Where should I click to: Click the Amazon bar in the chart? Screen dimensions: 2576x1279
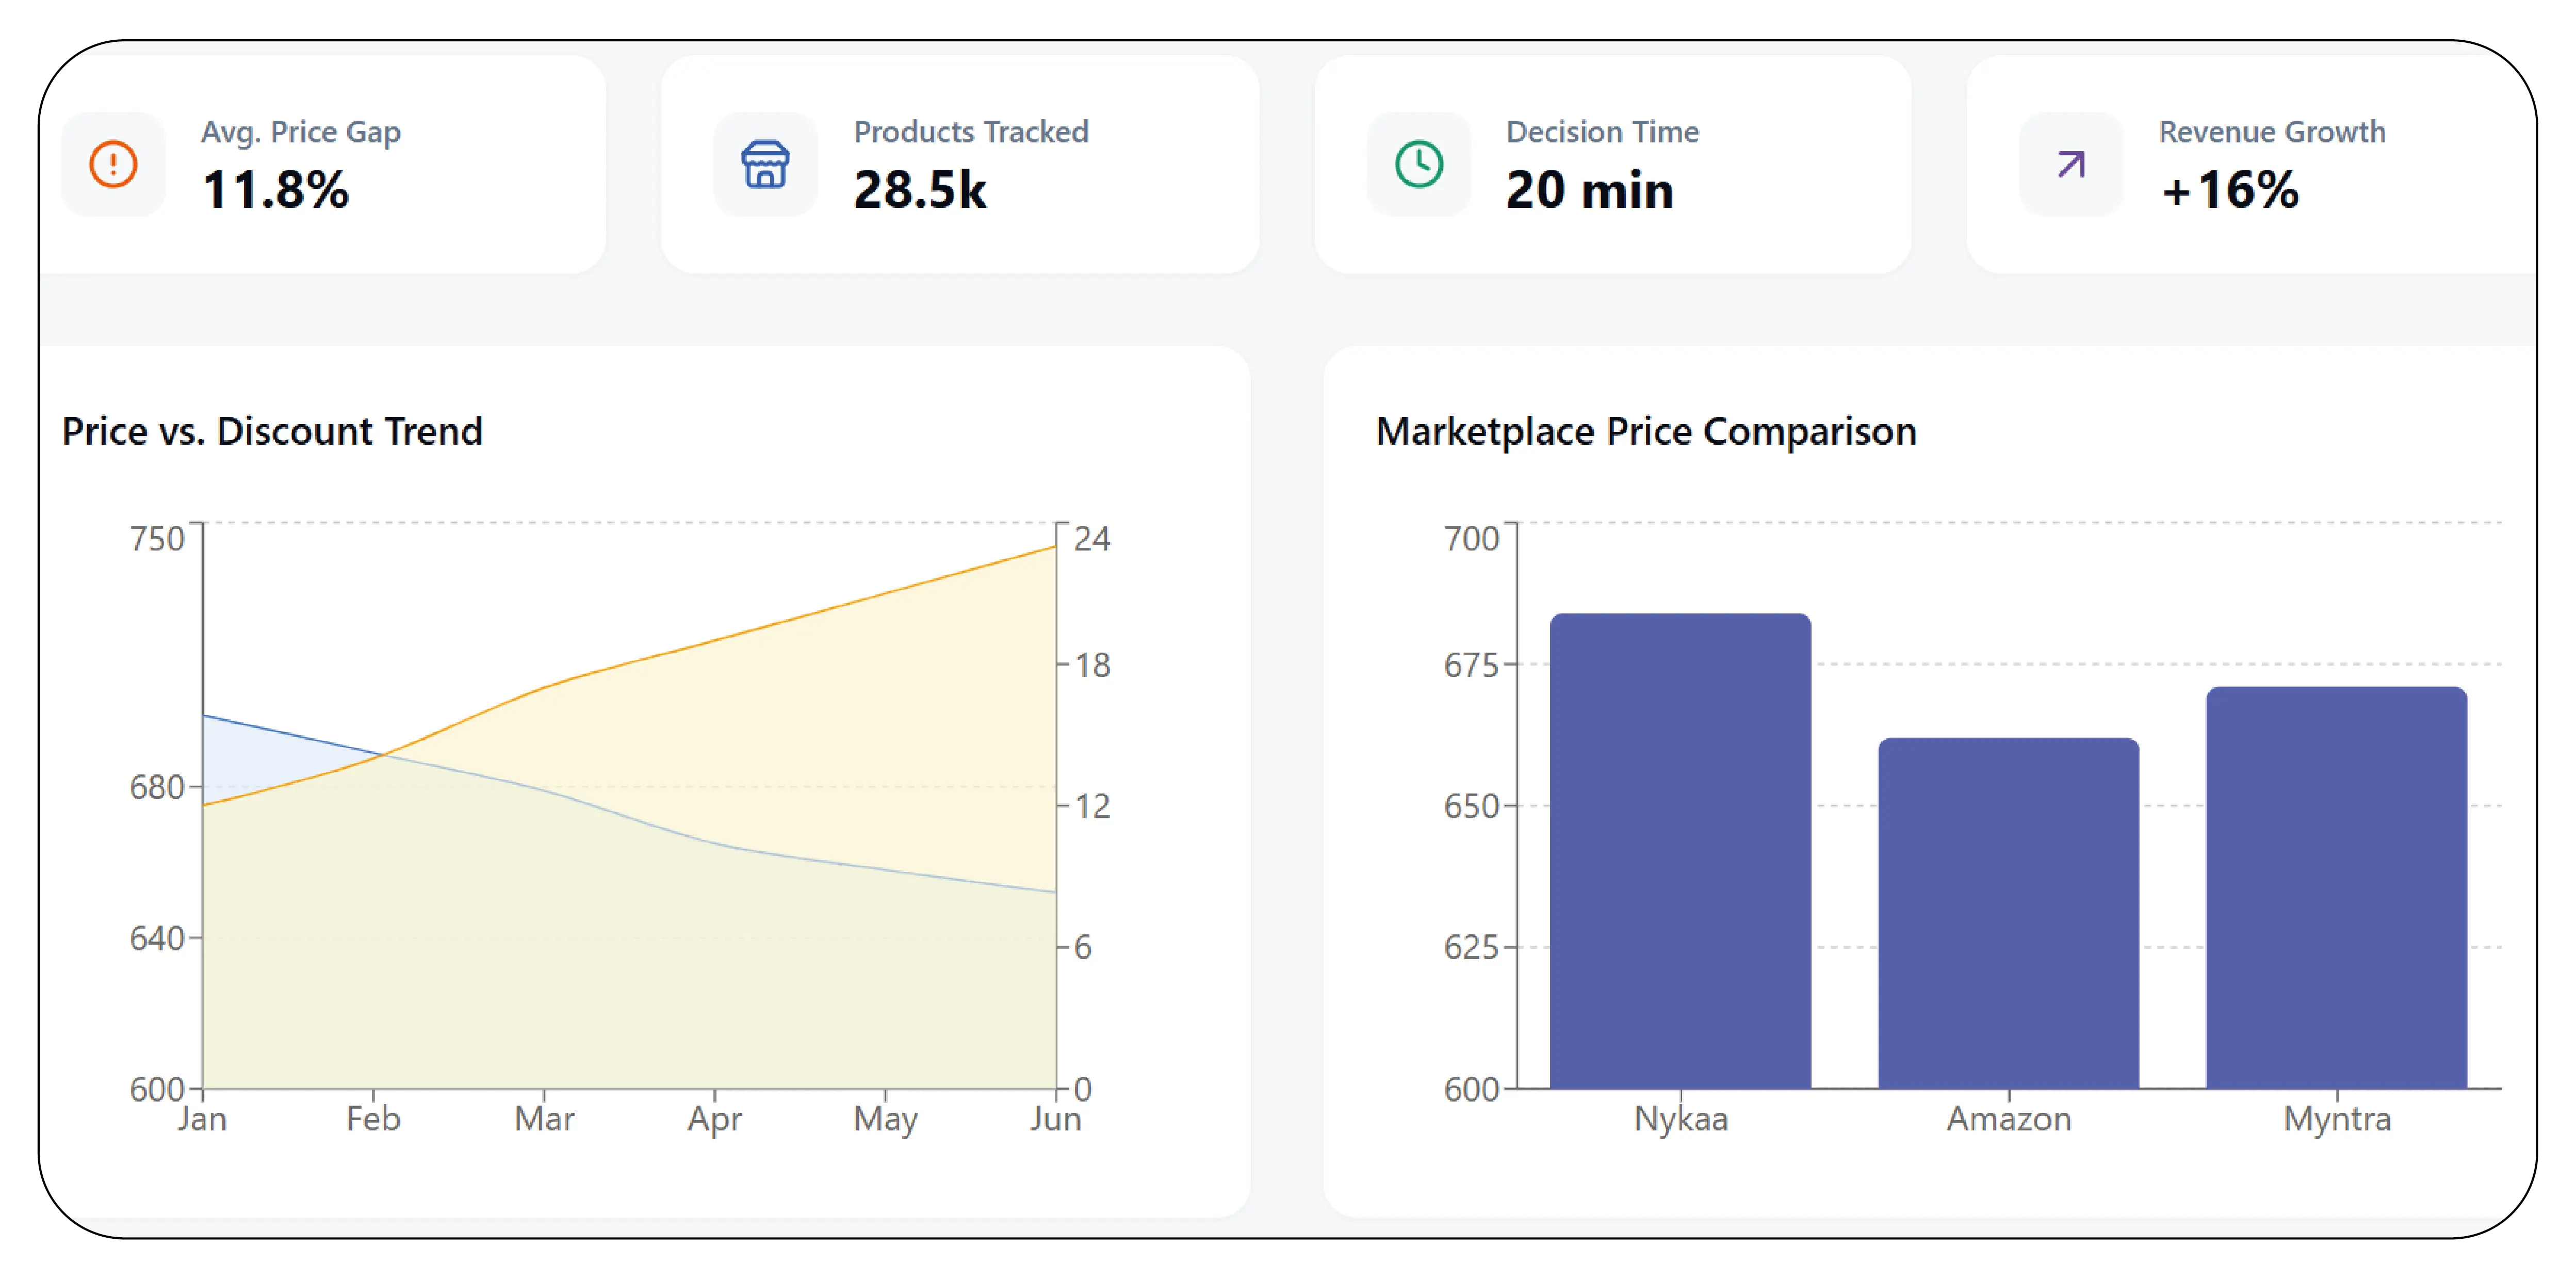(2008, 913)
